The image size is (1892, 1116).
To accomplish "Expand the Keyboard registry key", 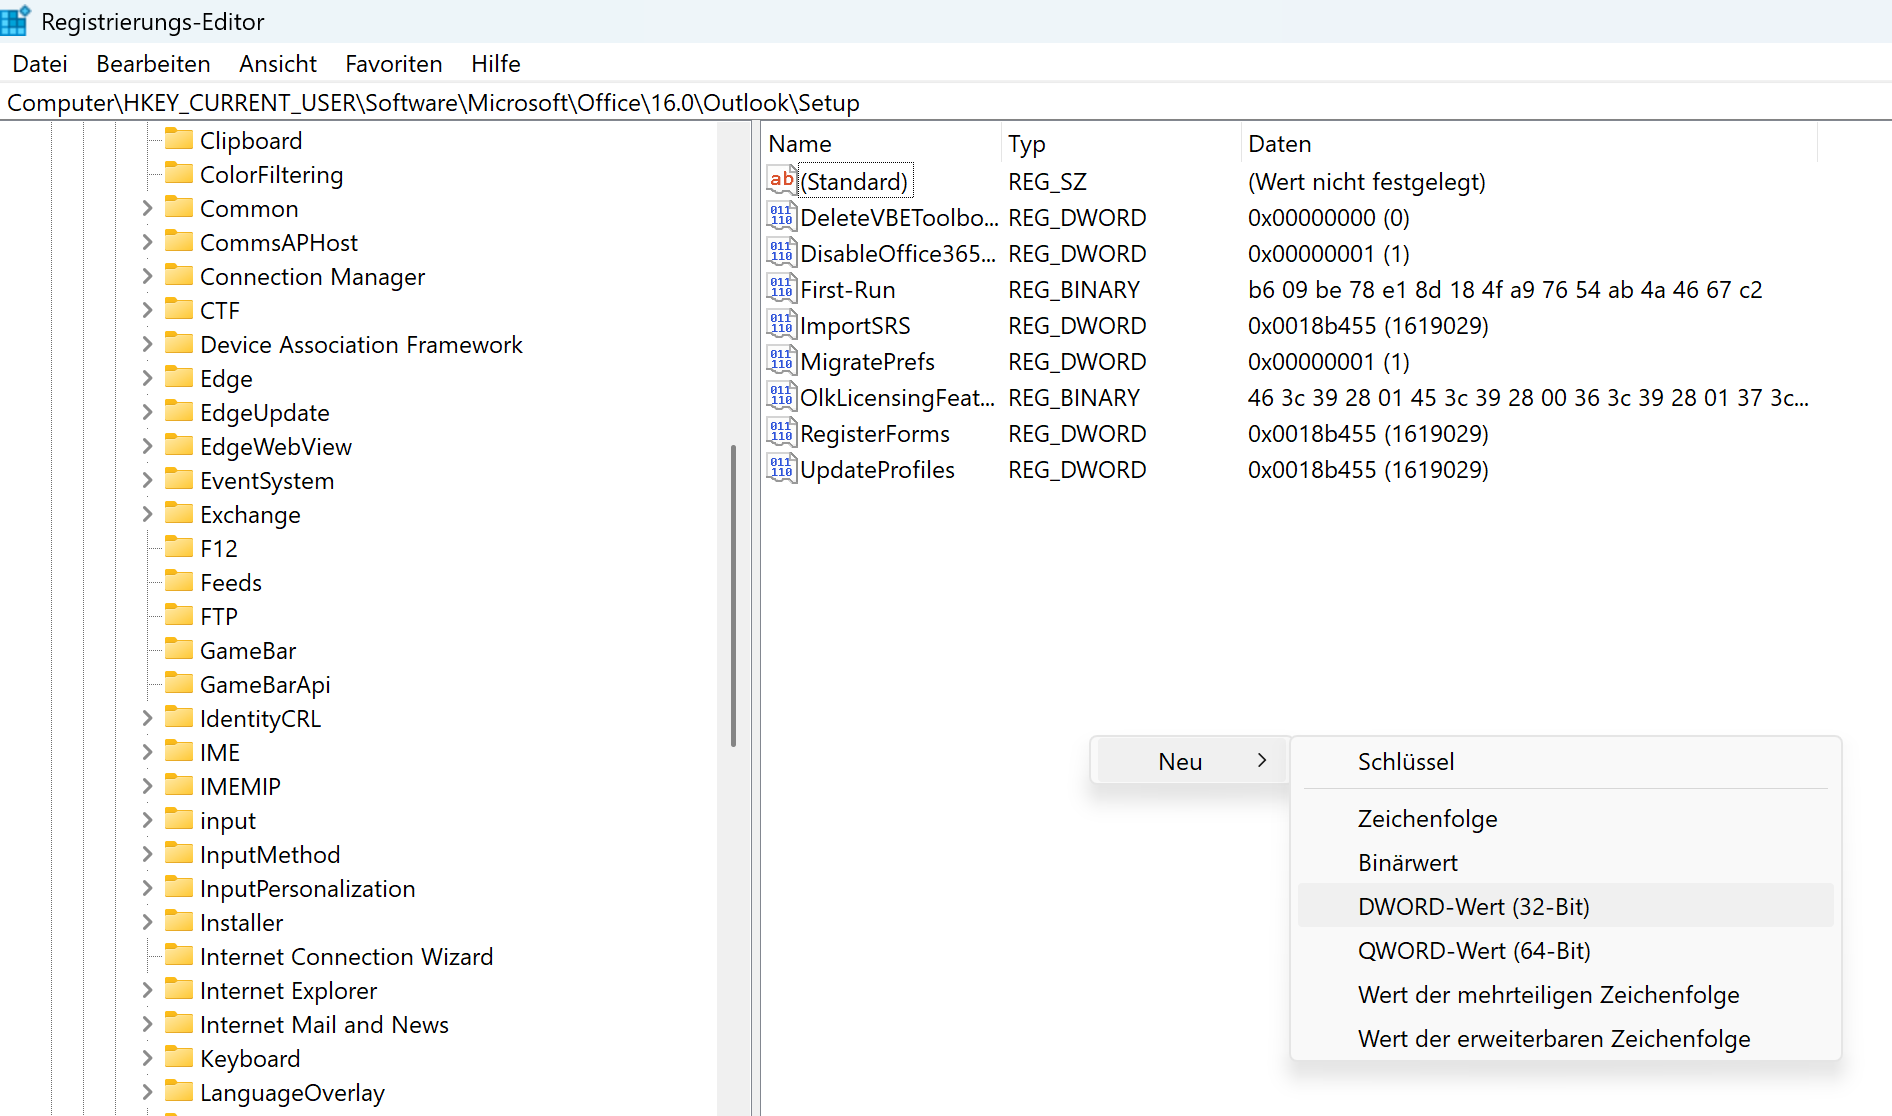I will [x=147, y=1058].
